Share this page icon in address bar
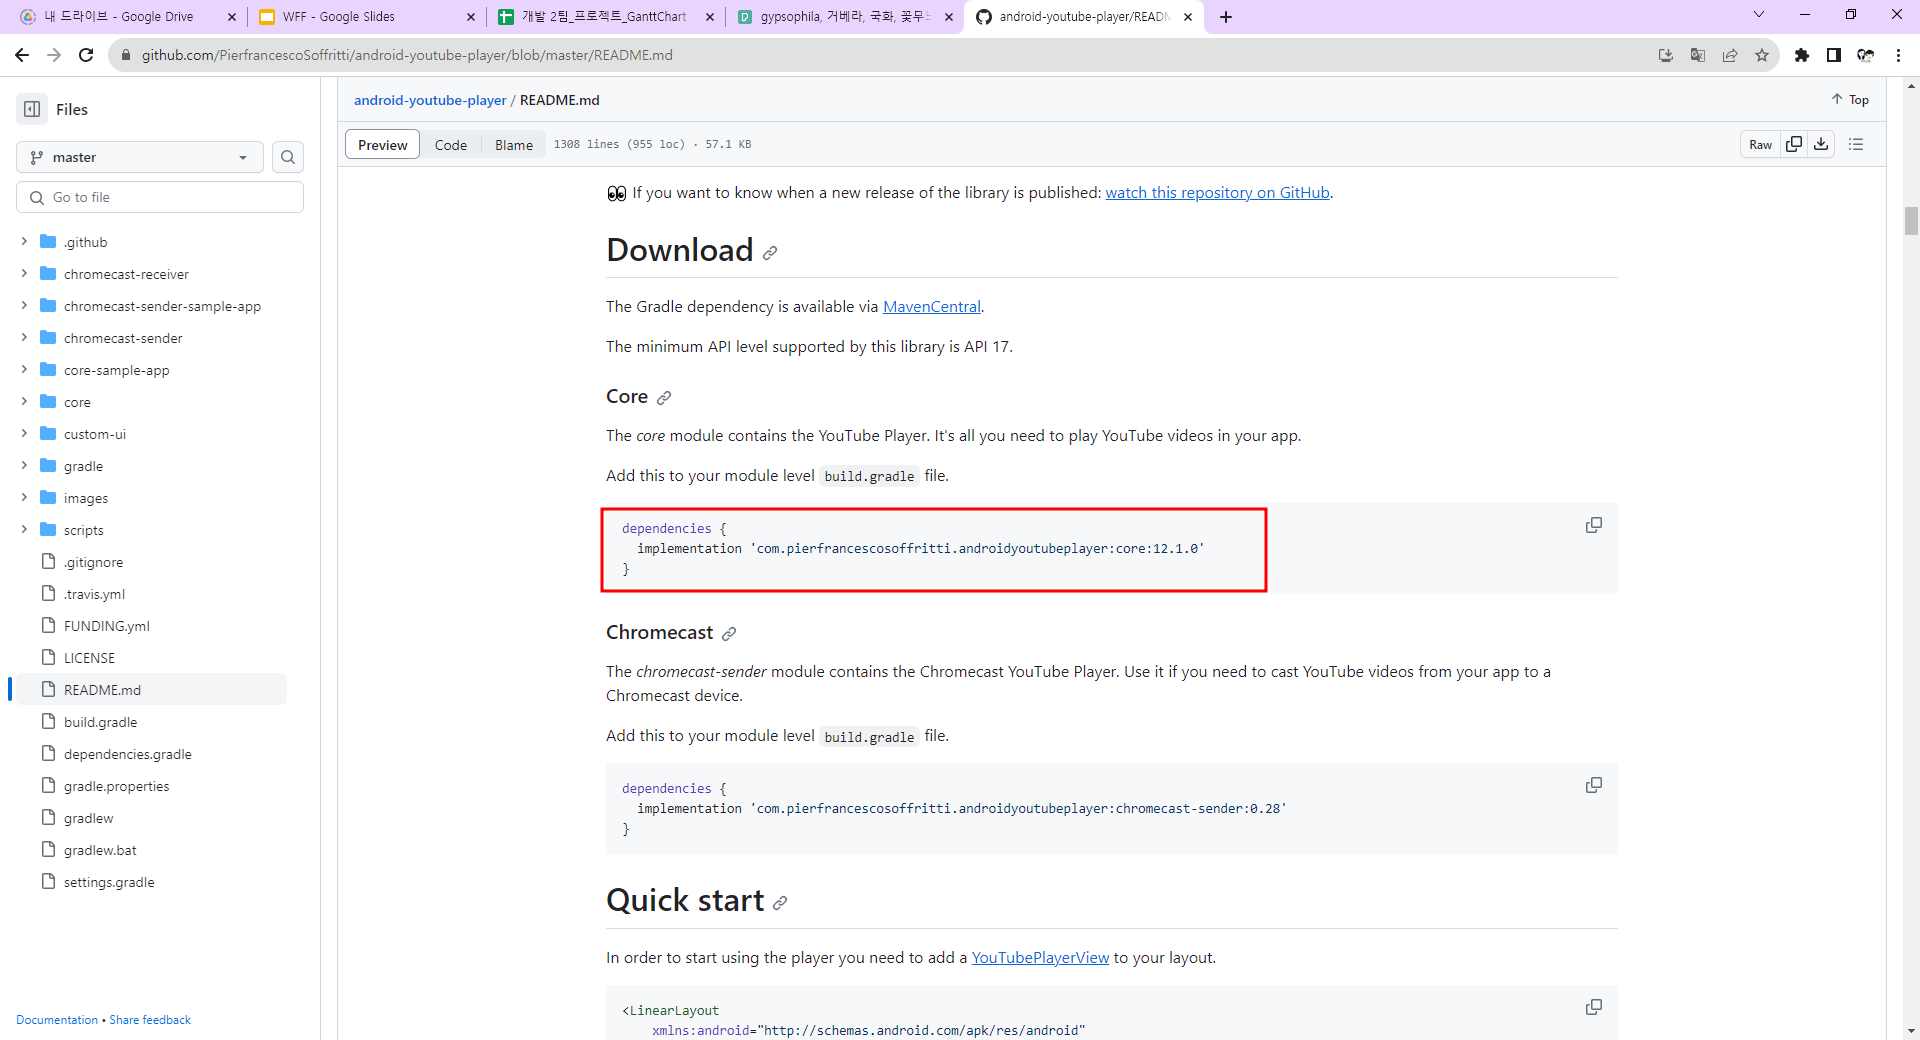Screen dimensions: 1920x1040 click(x=1730, y=55)
